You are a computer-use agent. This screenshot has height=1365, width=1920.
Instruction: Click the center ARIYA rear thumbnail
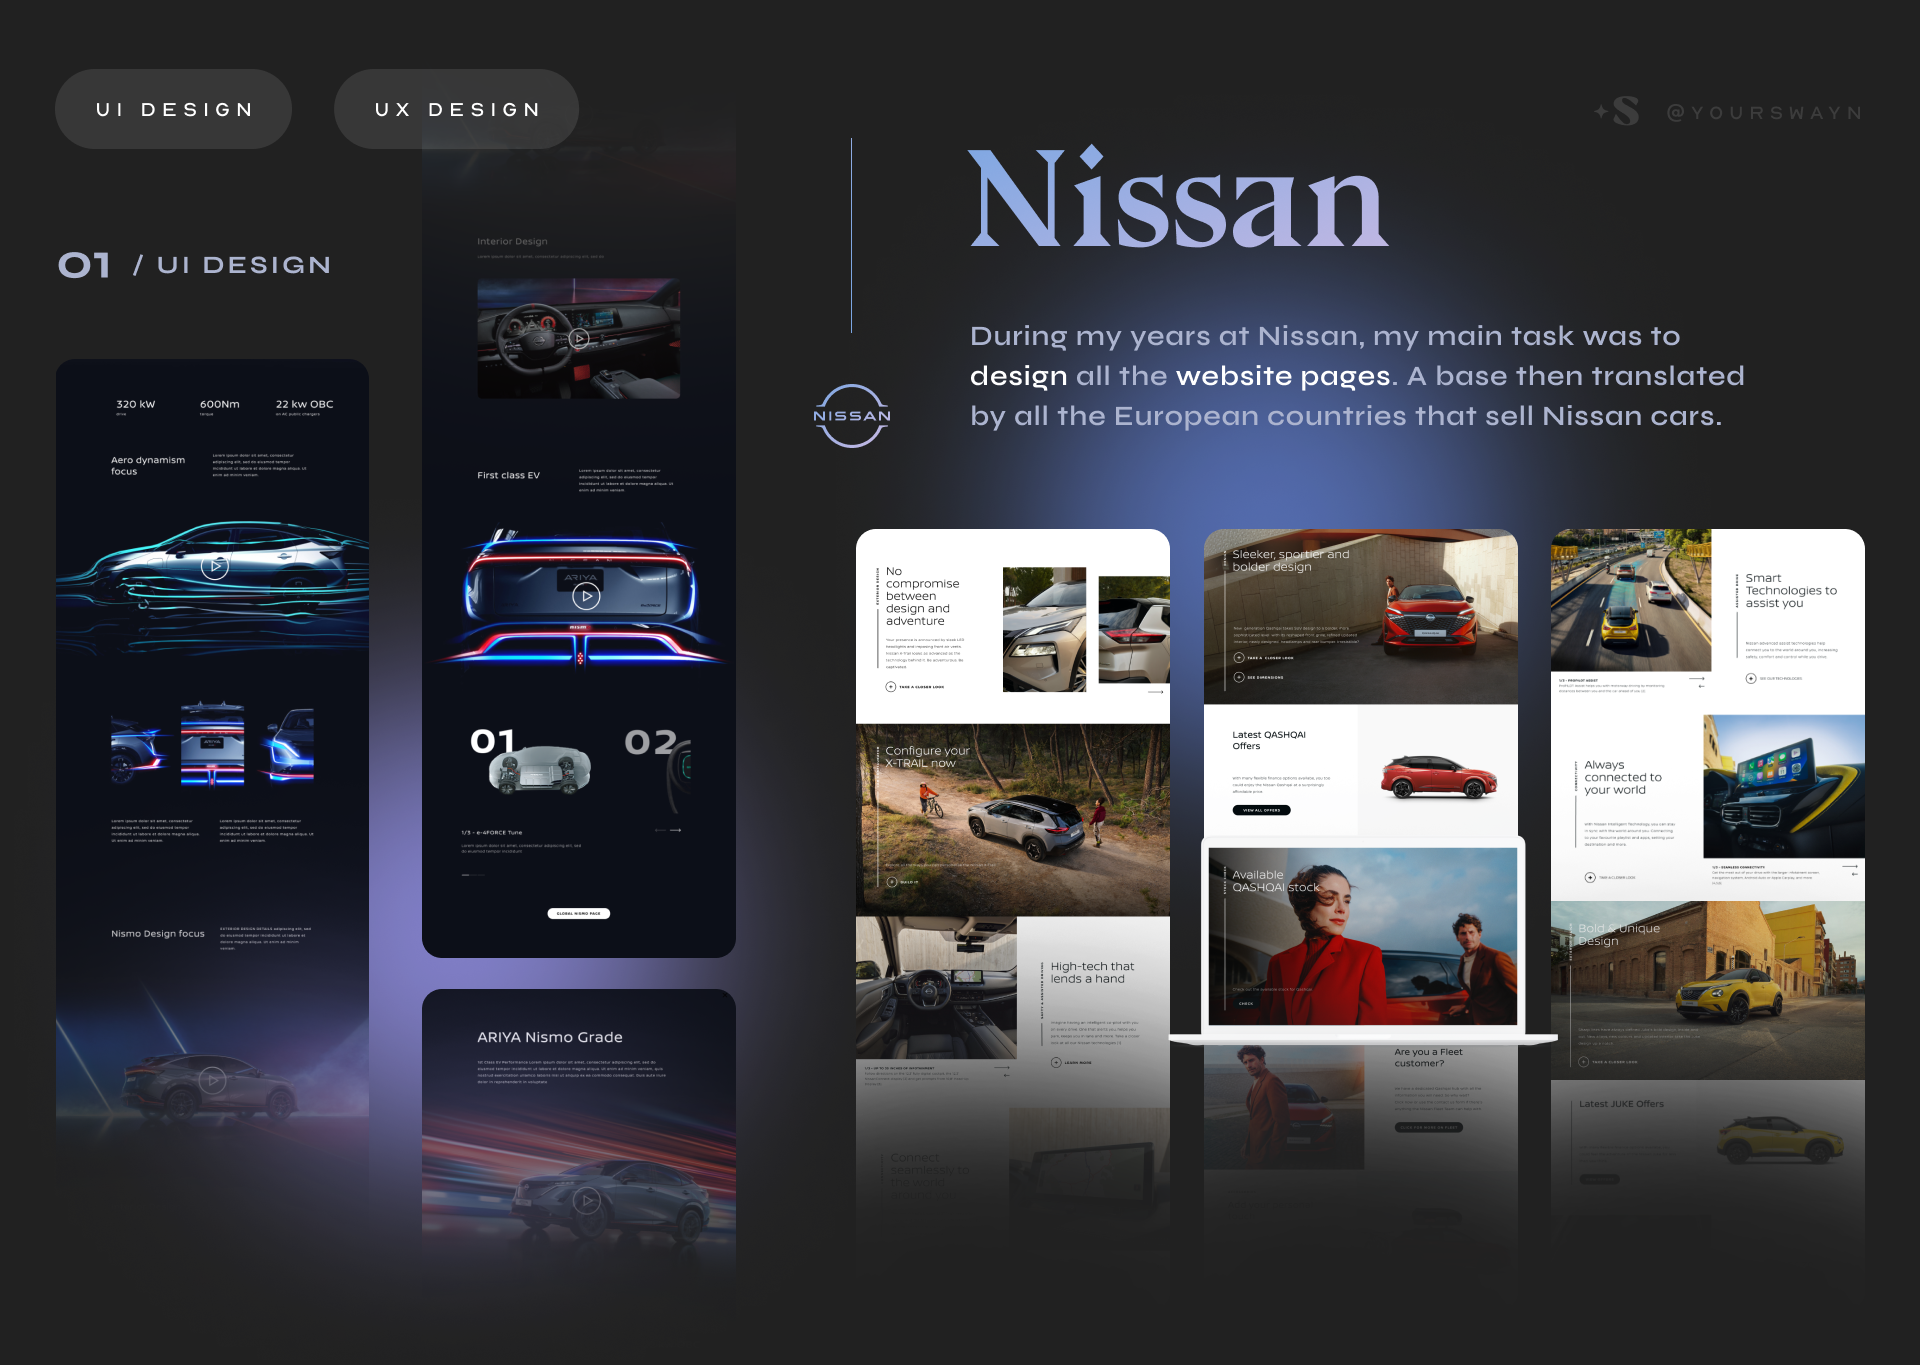[212, 745]
